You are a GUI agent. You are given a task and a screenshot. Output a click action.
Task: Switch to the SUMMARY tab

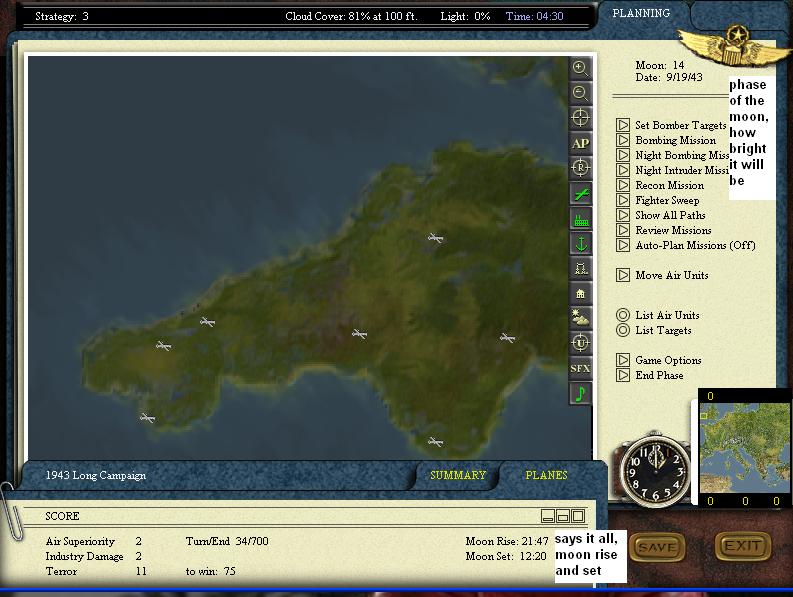(x=458, y=475)
